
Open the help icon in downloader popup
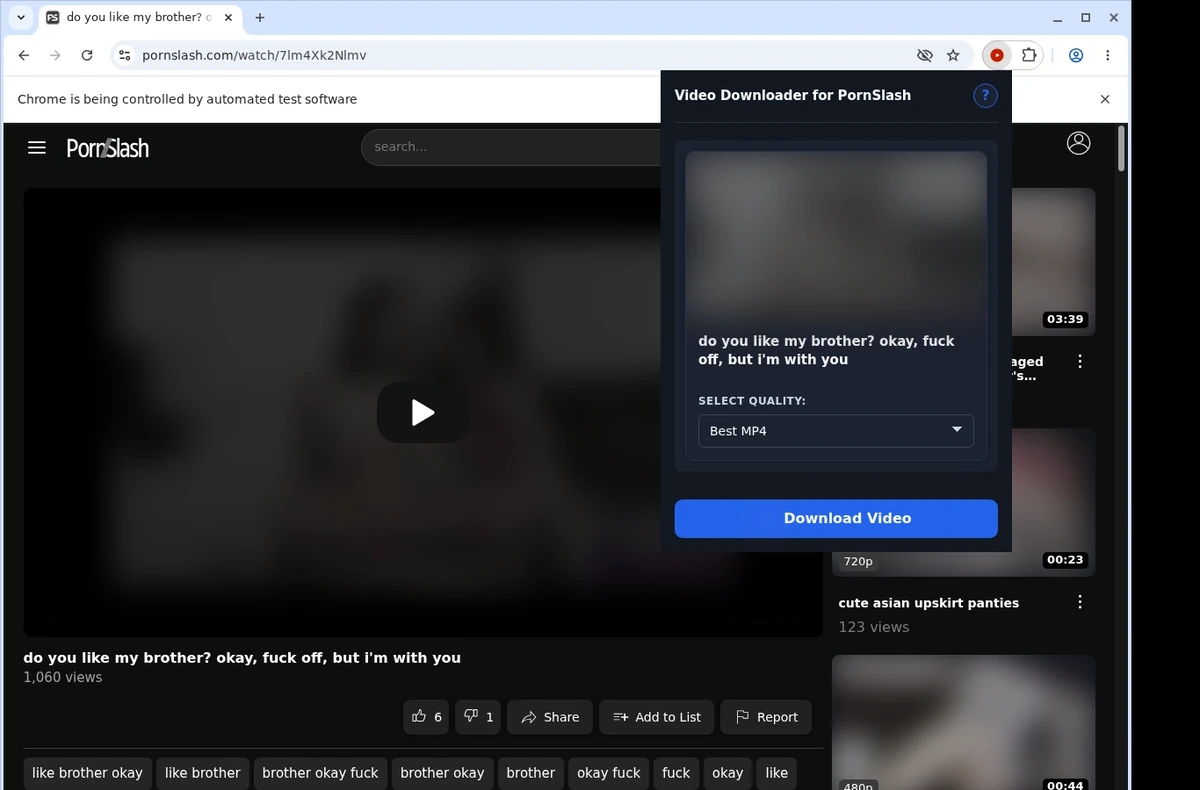click(x=985, y=96)
